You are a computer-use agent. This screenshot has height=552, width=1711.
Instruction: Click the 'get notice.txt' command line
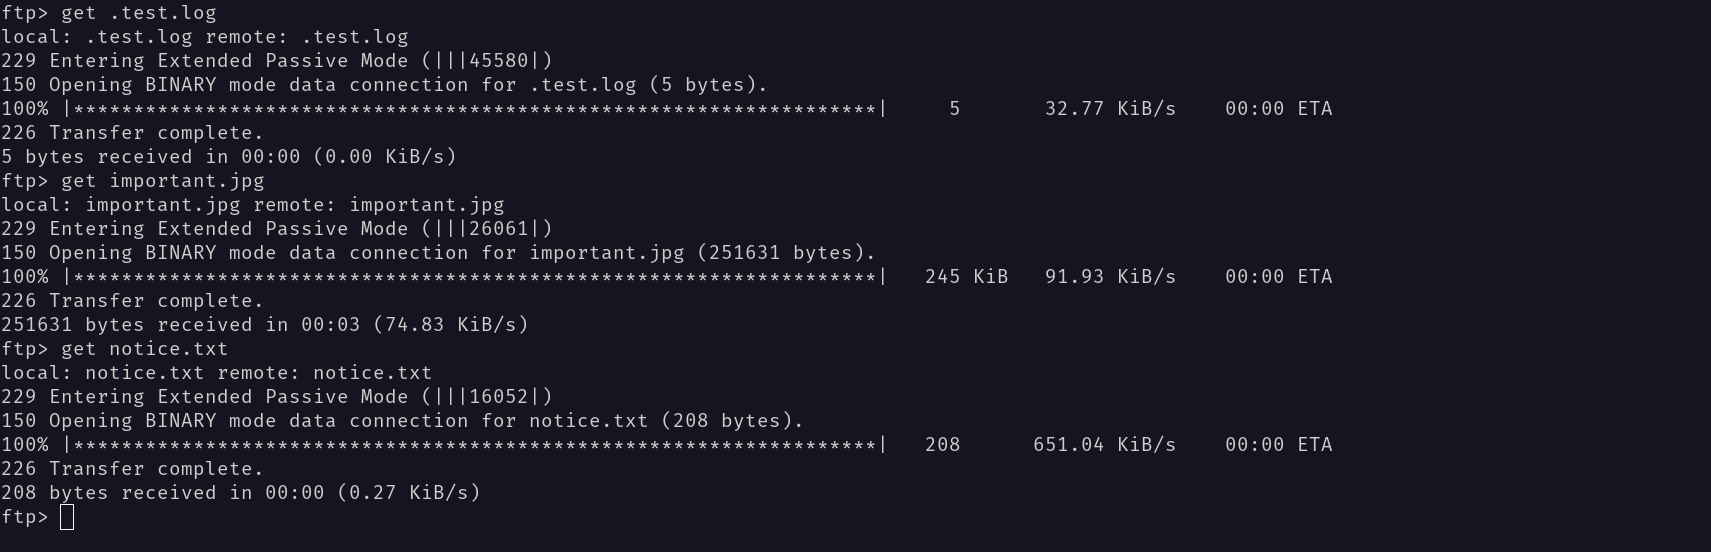tap(115, 349)
